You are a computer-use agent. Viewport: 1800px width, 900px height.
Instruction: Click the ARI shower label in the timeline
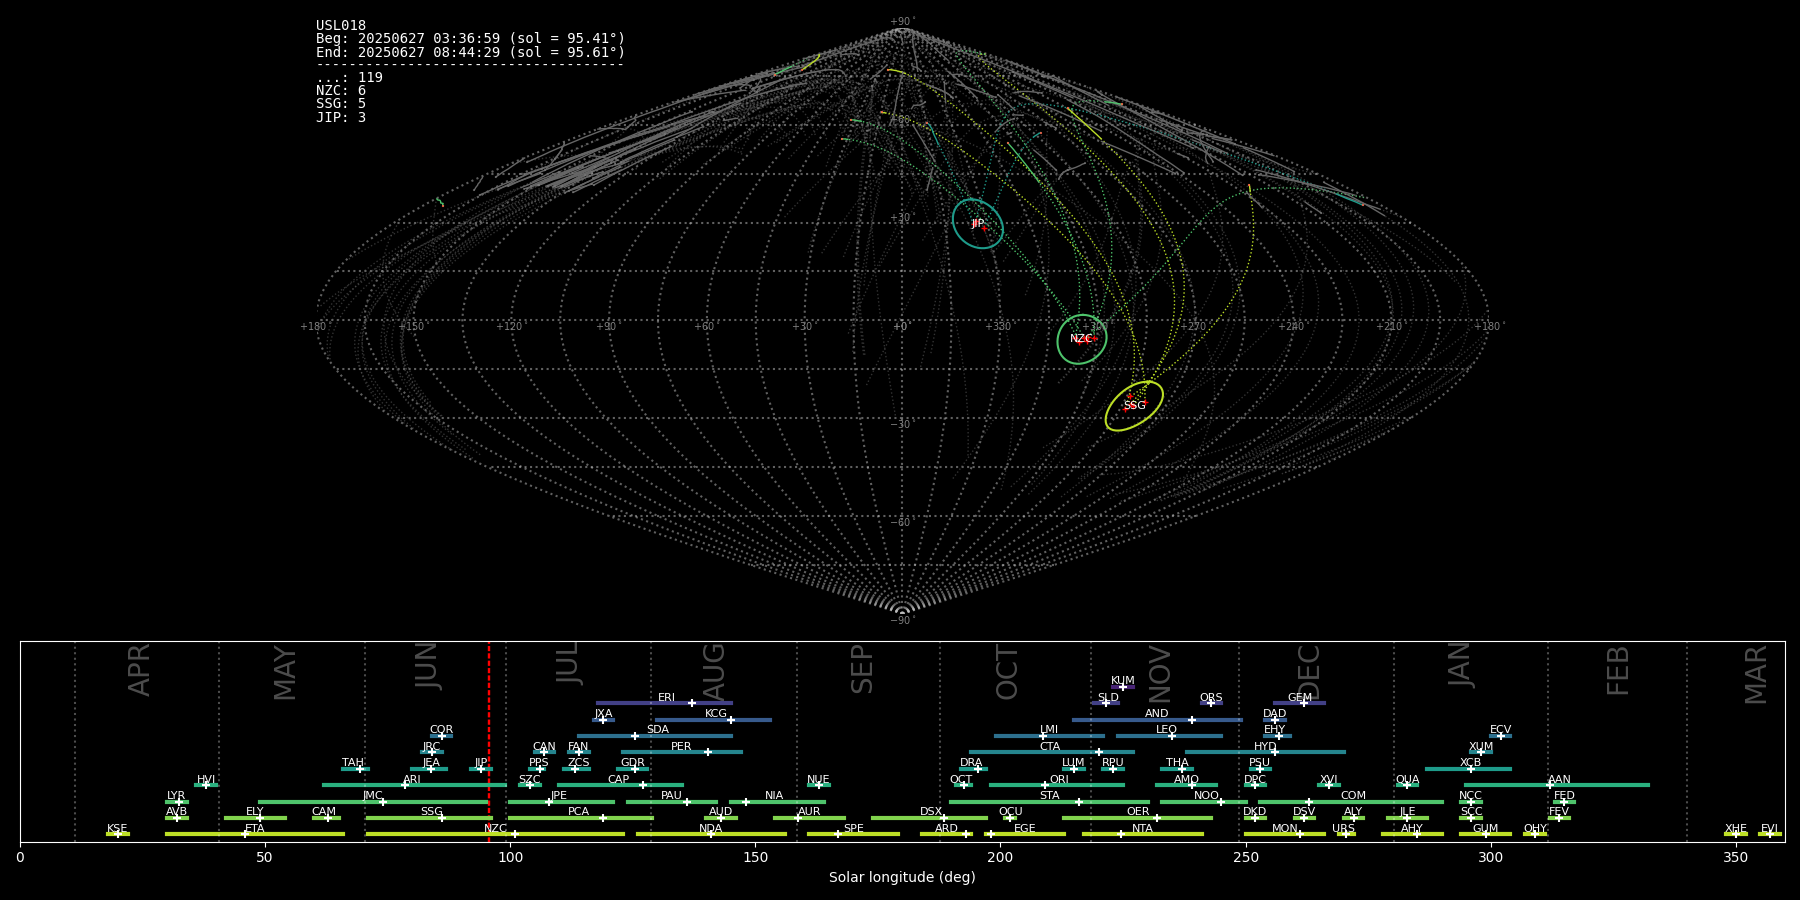[412, 780]
